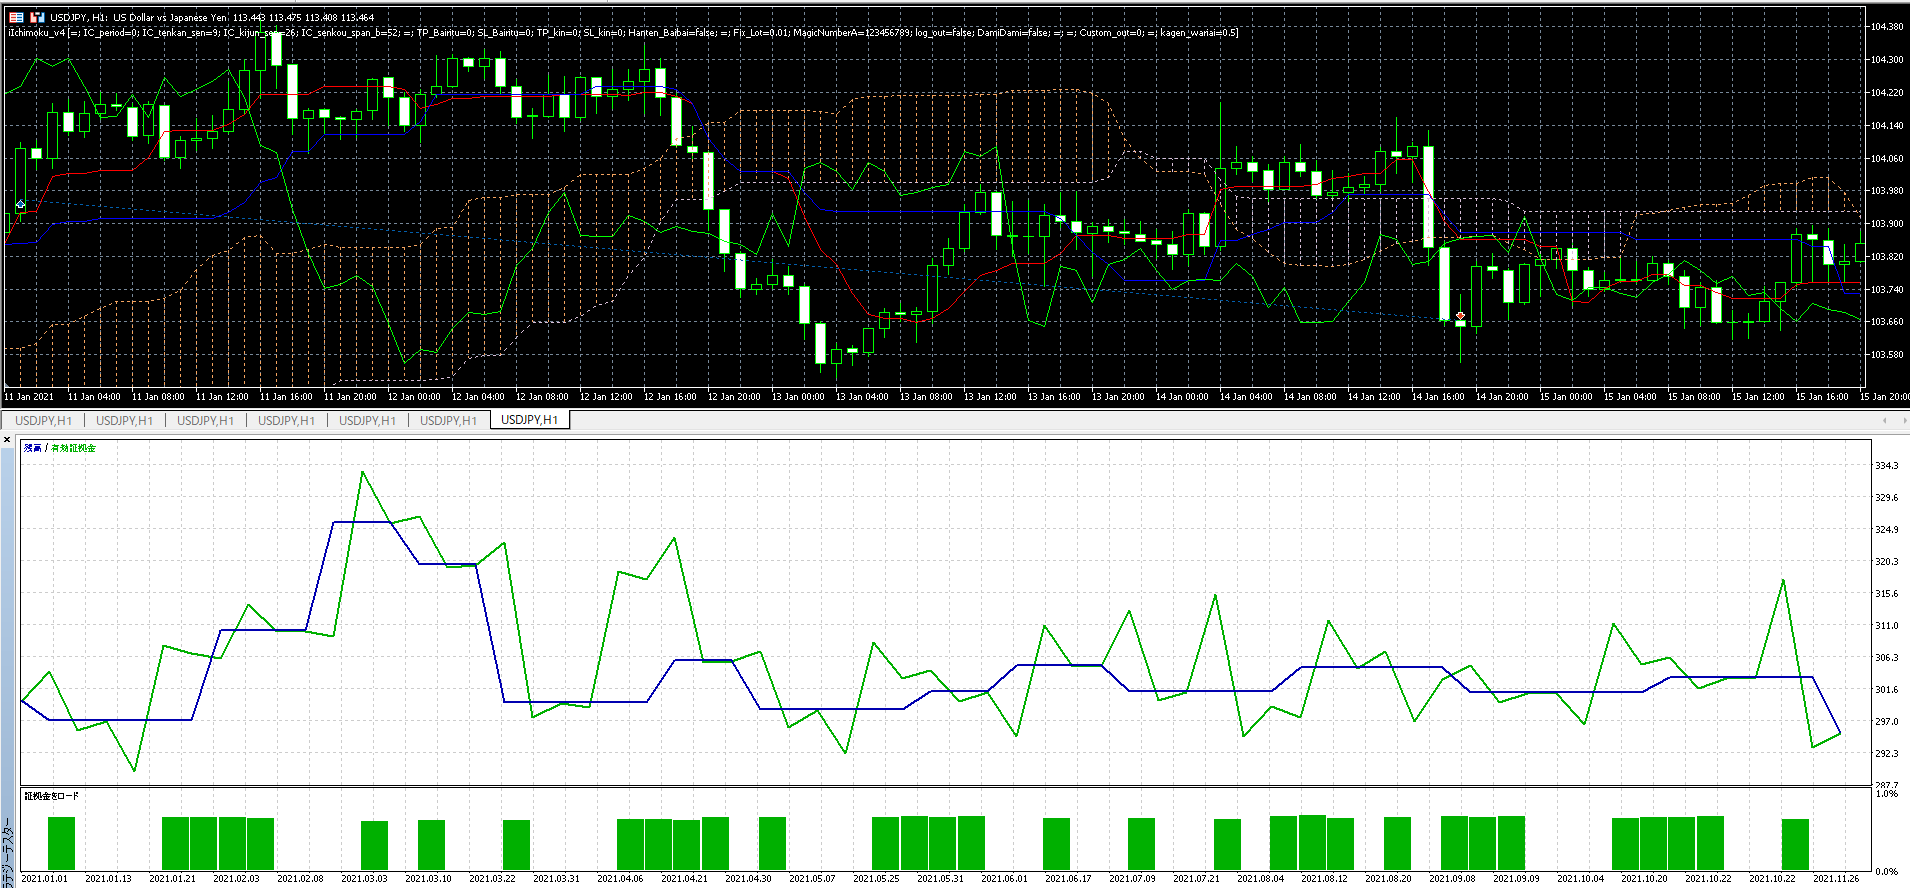Click the 証拠金をロード label in the lower pane
Viewport: 1910px width, 888px height.
click(x=51, y=796)
